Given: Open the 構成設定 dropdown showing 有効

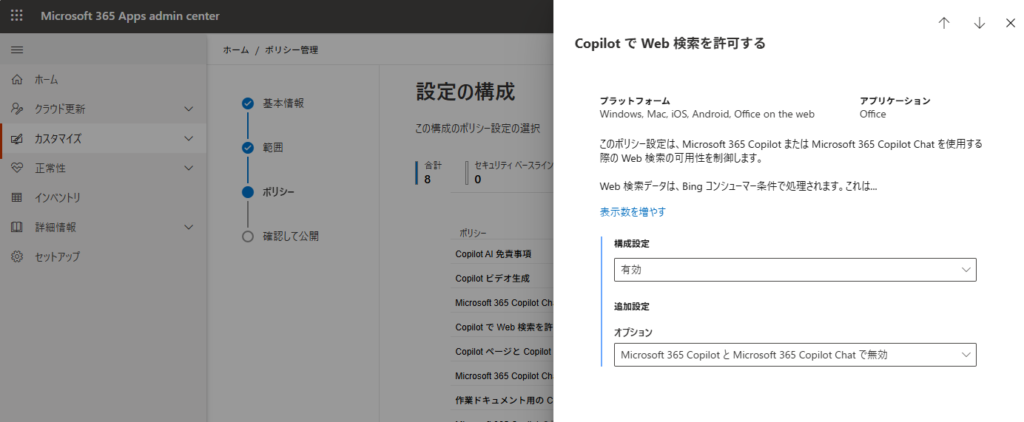Looking at the screenshot, I should [x=795, y=270].
